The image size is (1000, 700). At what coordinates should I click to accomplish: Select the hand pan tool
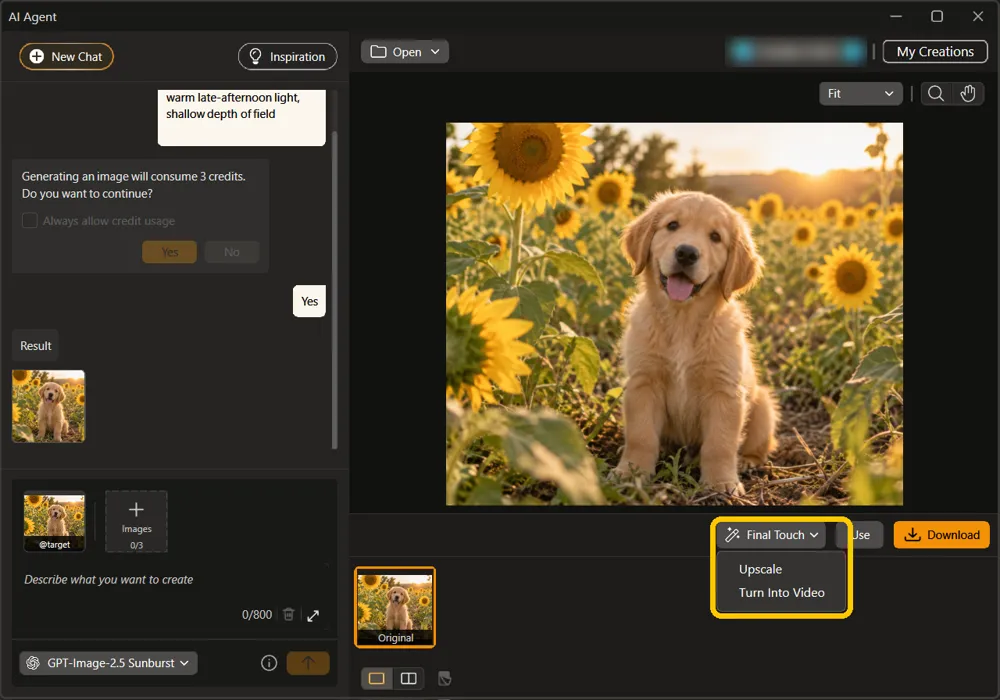pyautogui.click(x=968, y=94)
